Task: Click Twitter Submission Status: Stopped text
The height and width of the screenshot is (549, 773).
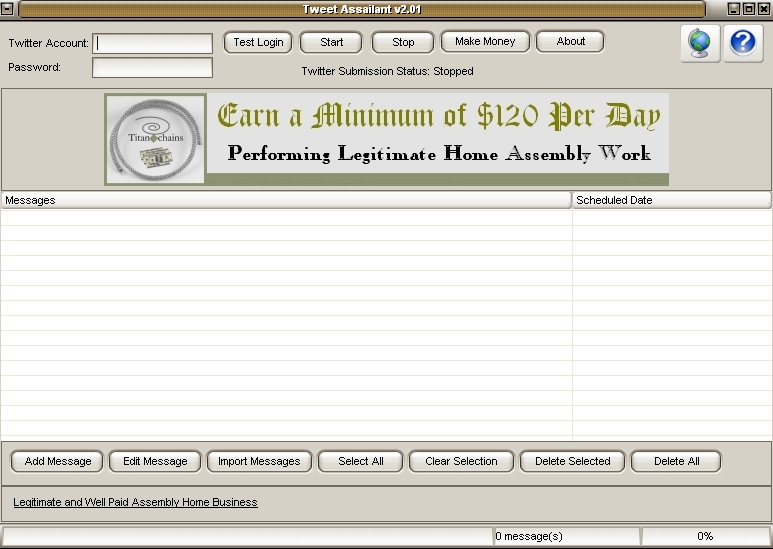Action: point(387,71)
